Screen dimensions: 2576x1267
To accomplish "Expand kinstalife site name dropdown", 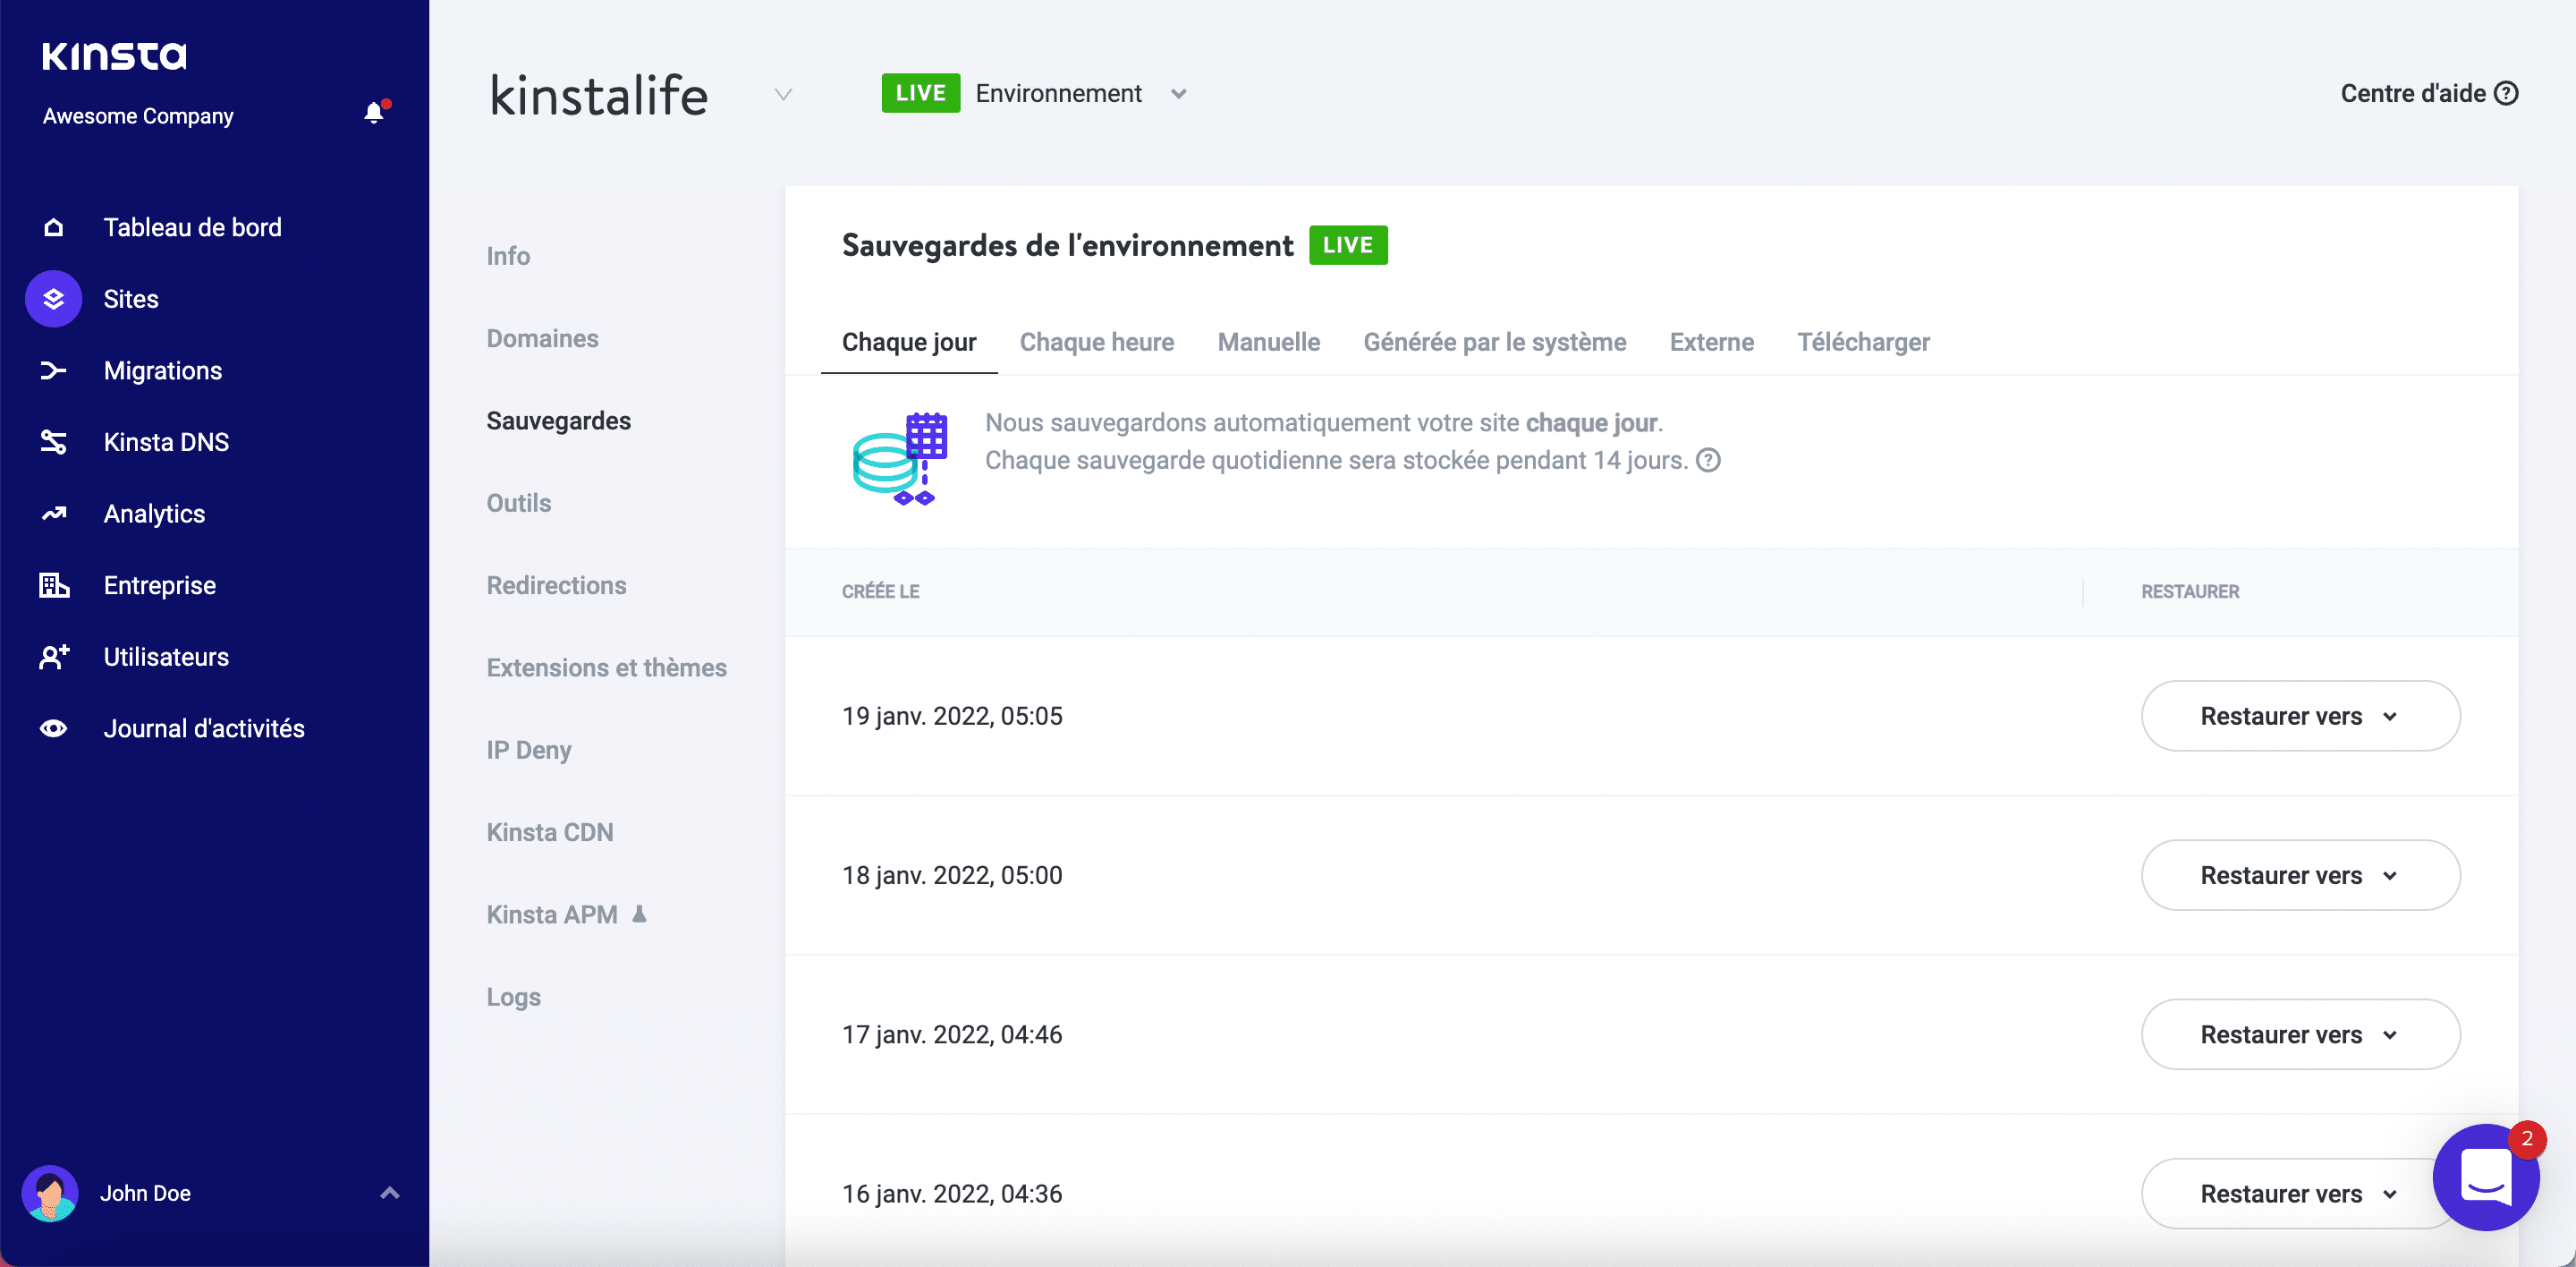I will click(x=784, y=94).
